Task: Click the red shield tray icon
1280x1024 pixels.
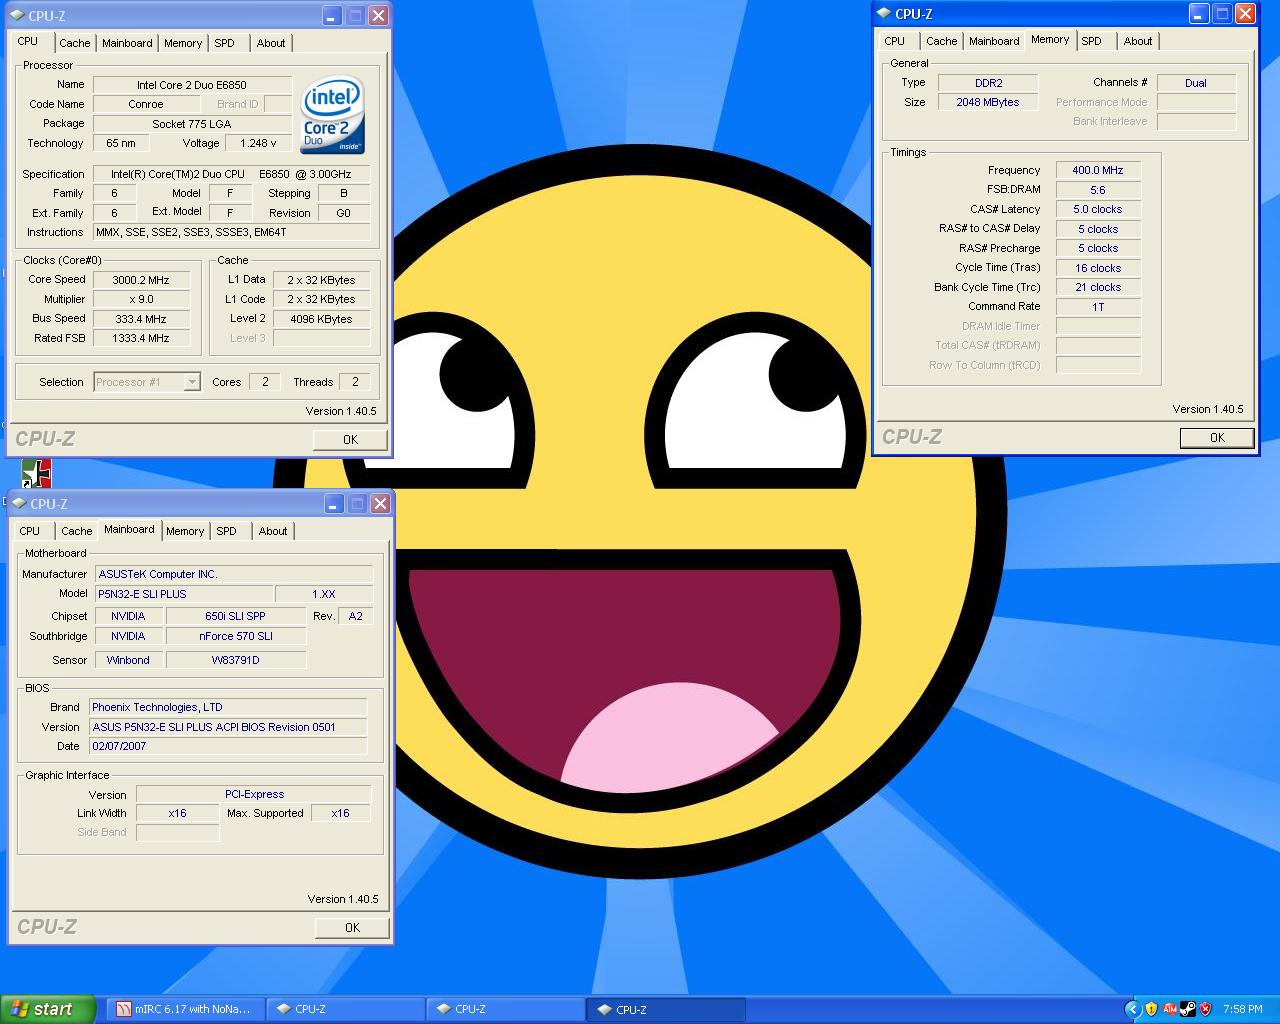Action: [1205, 1009]
